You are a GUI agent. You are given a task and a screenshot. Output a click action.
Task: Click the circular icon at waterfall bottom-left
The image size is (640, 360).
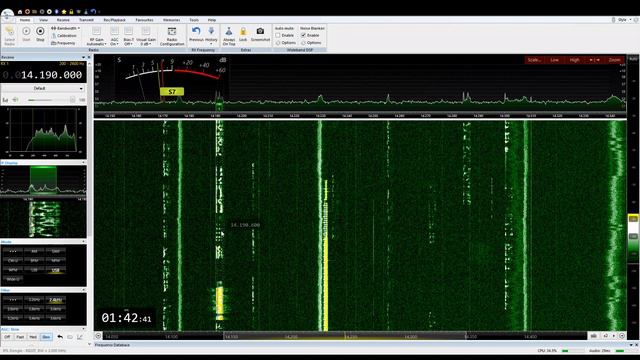[x=98, y=336]
